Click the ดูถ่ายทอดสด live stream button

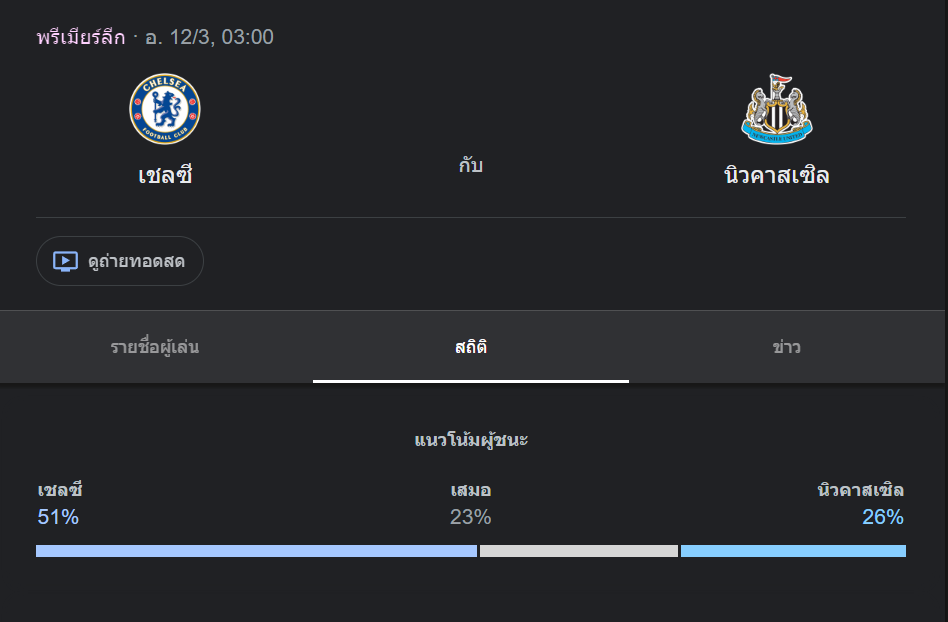(x=119, y=260)
